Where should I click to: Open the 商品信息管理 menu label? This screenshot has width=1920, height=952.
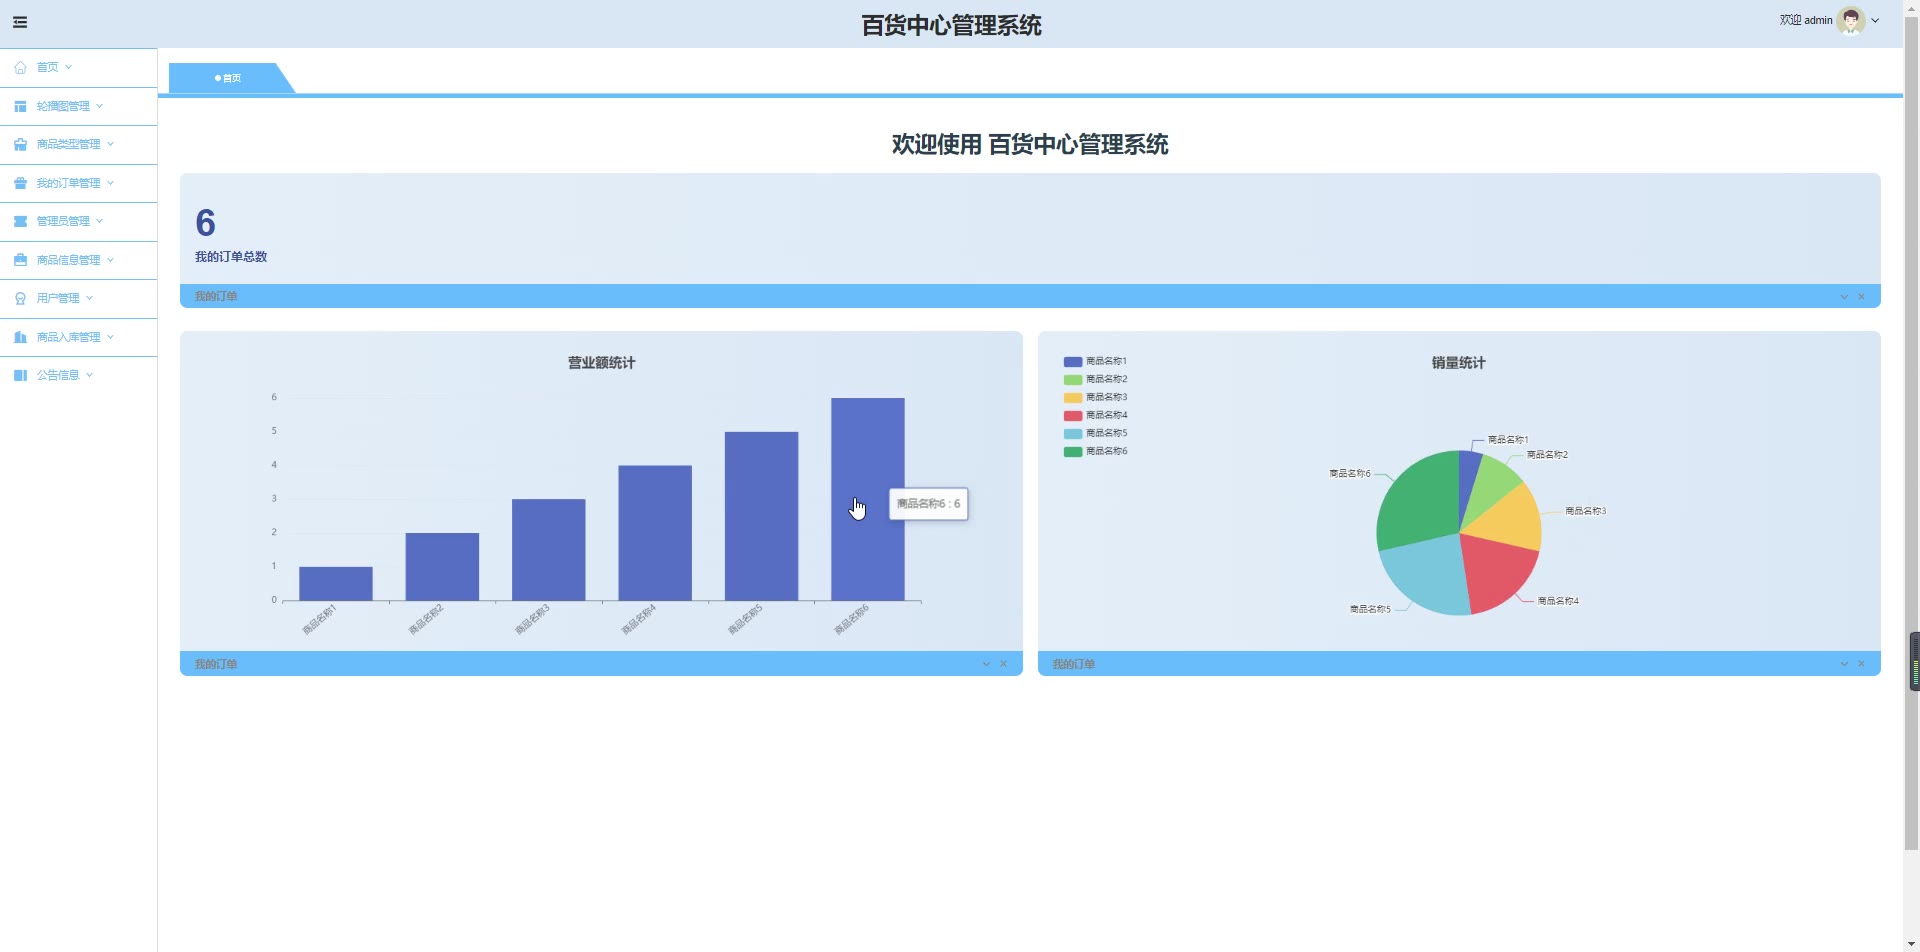pos(68,260)
